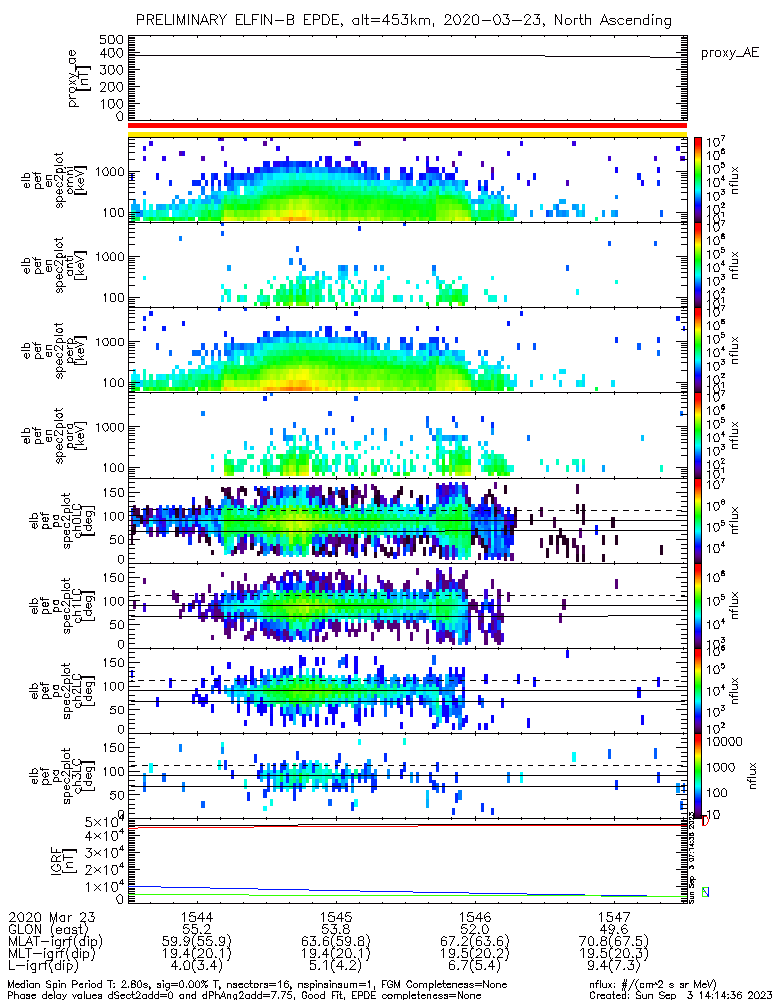Click the omni [keV] y-axis label
This screenshot has height=1000, width=775.
pos(52,180)
